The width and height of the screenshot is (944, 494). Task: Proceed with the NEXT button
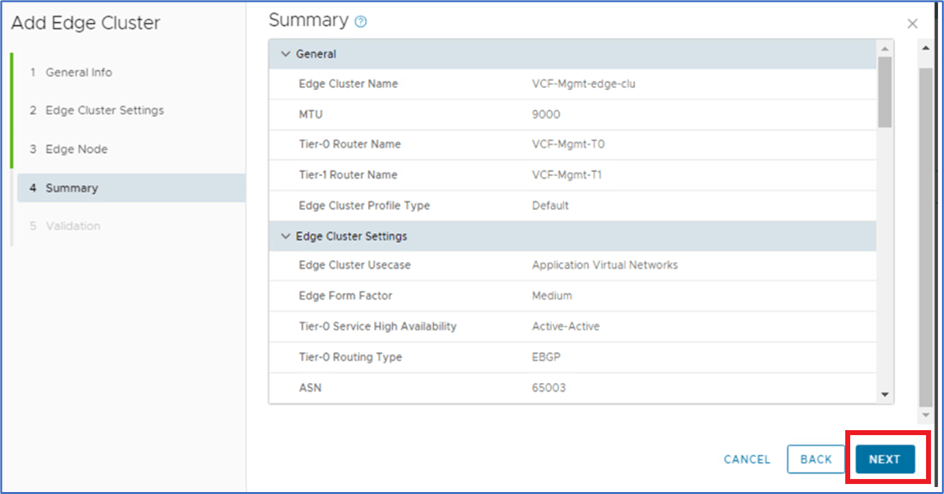884,459
